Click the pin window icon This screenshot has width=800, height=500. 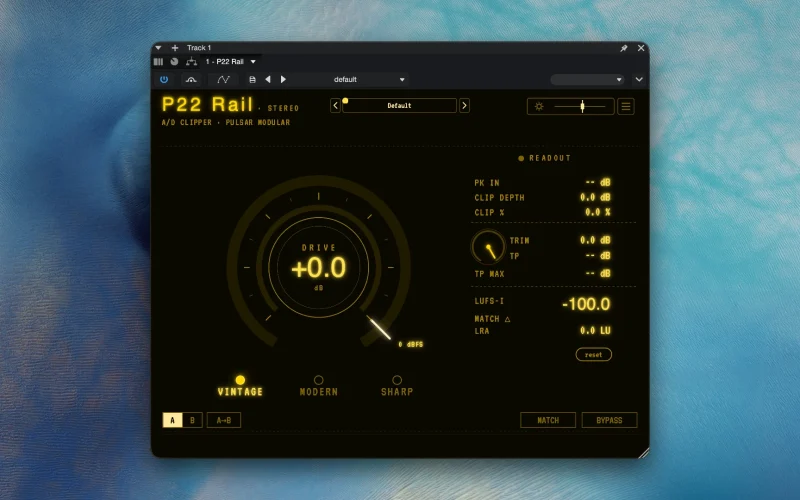pyautogui.click(x=623, y=48)
